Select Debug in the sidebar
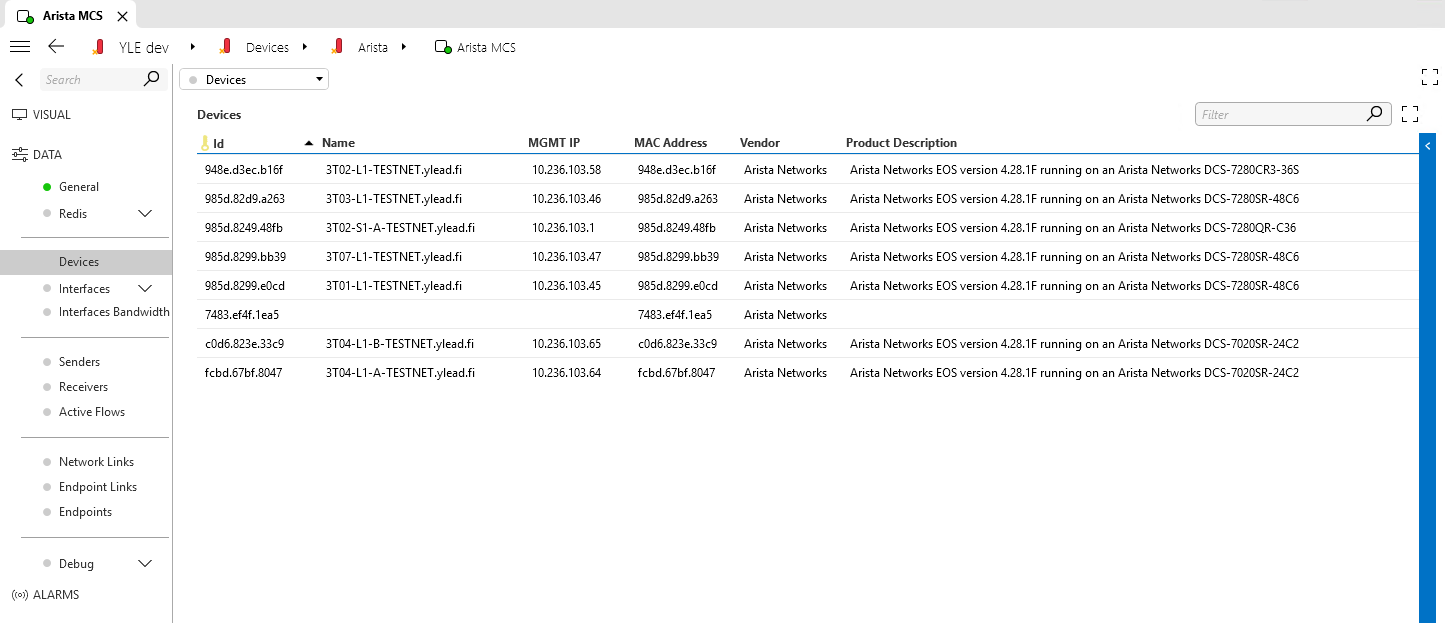Image resolution: width=1445 pixels, height=623 pixels. [76, 564]
